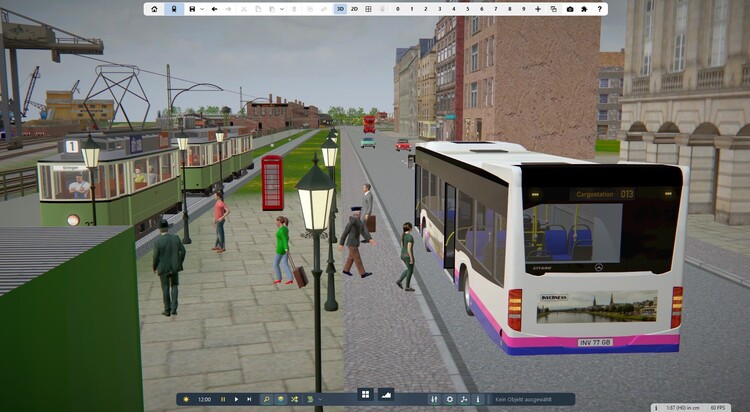Play the simulation
Viewport: 750px width, 412px height.
point(236,399)
